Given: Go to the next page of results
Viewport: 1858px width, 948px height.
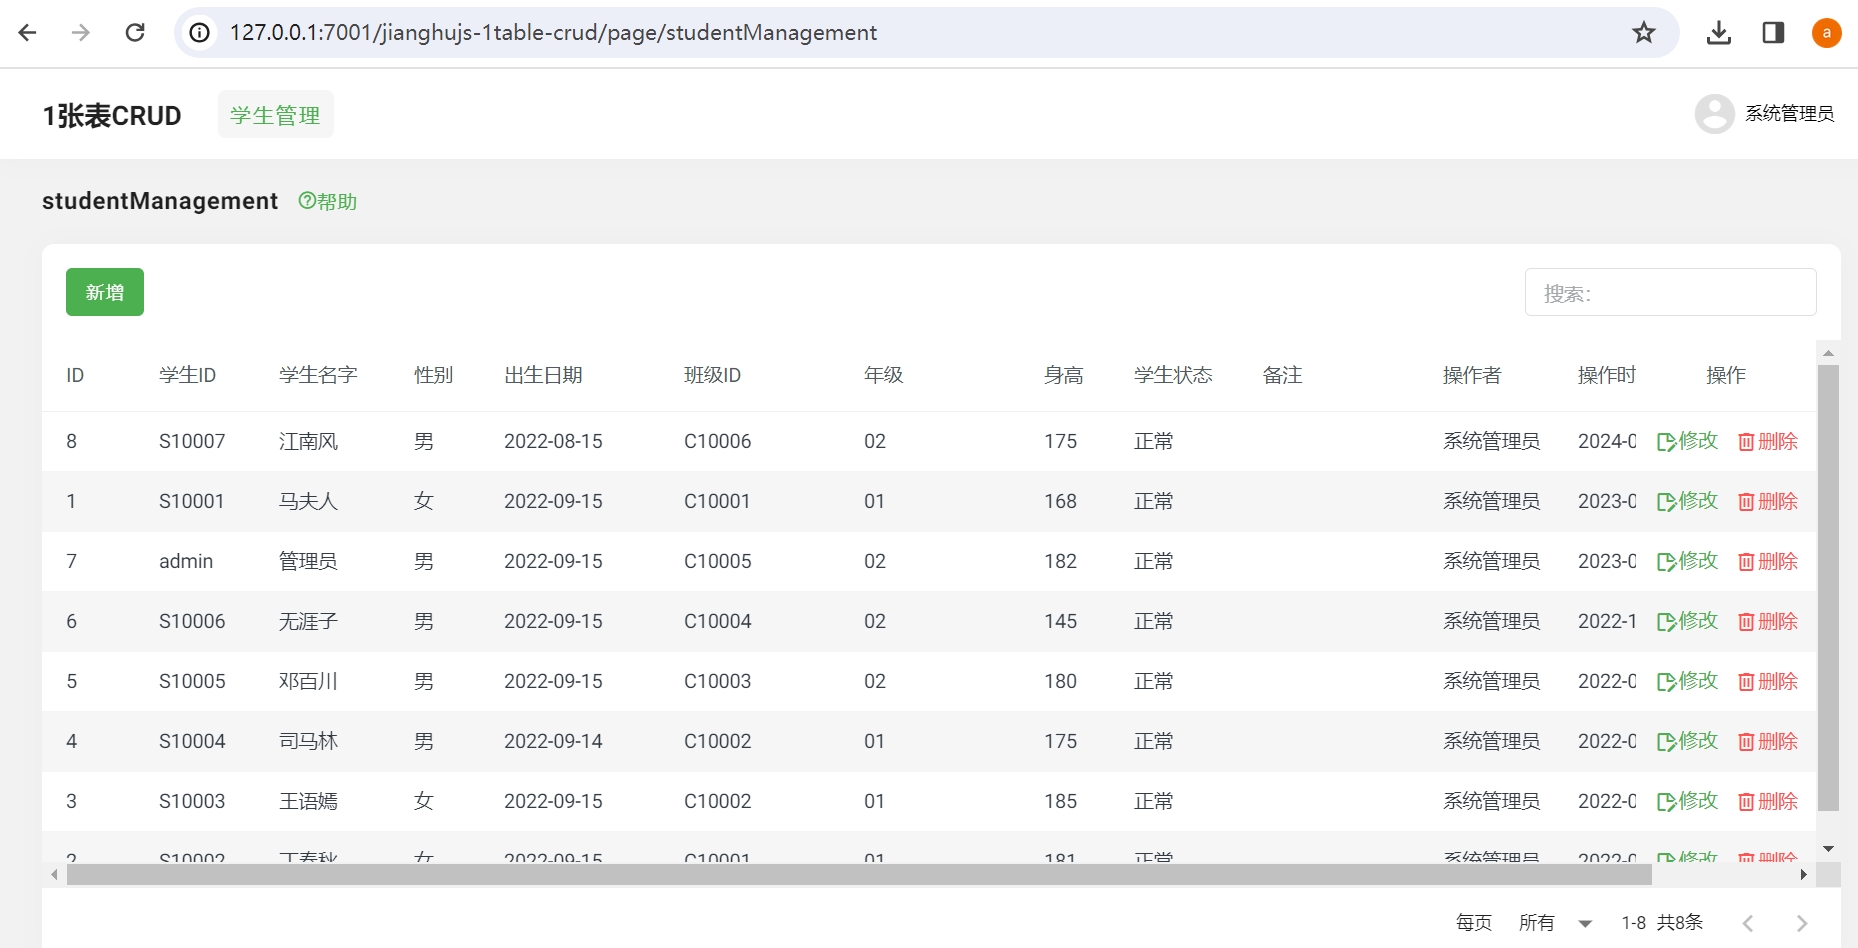Looking at the screenshot, I should click(1801, 923).
